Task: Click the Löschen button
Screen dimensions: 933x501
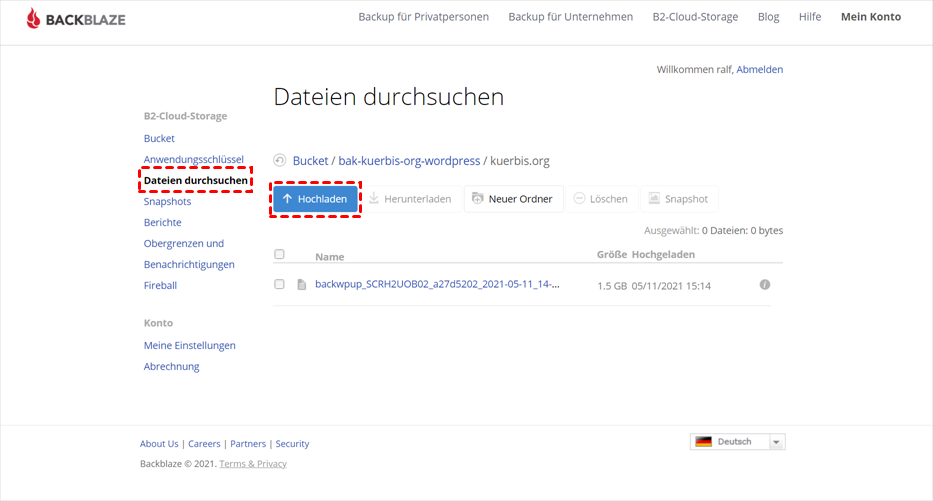Action: 601,199
